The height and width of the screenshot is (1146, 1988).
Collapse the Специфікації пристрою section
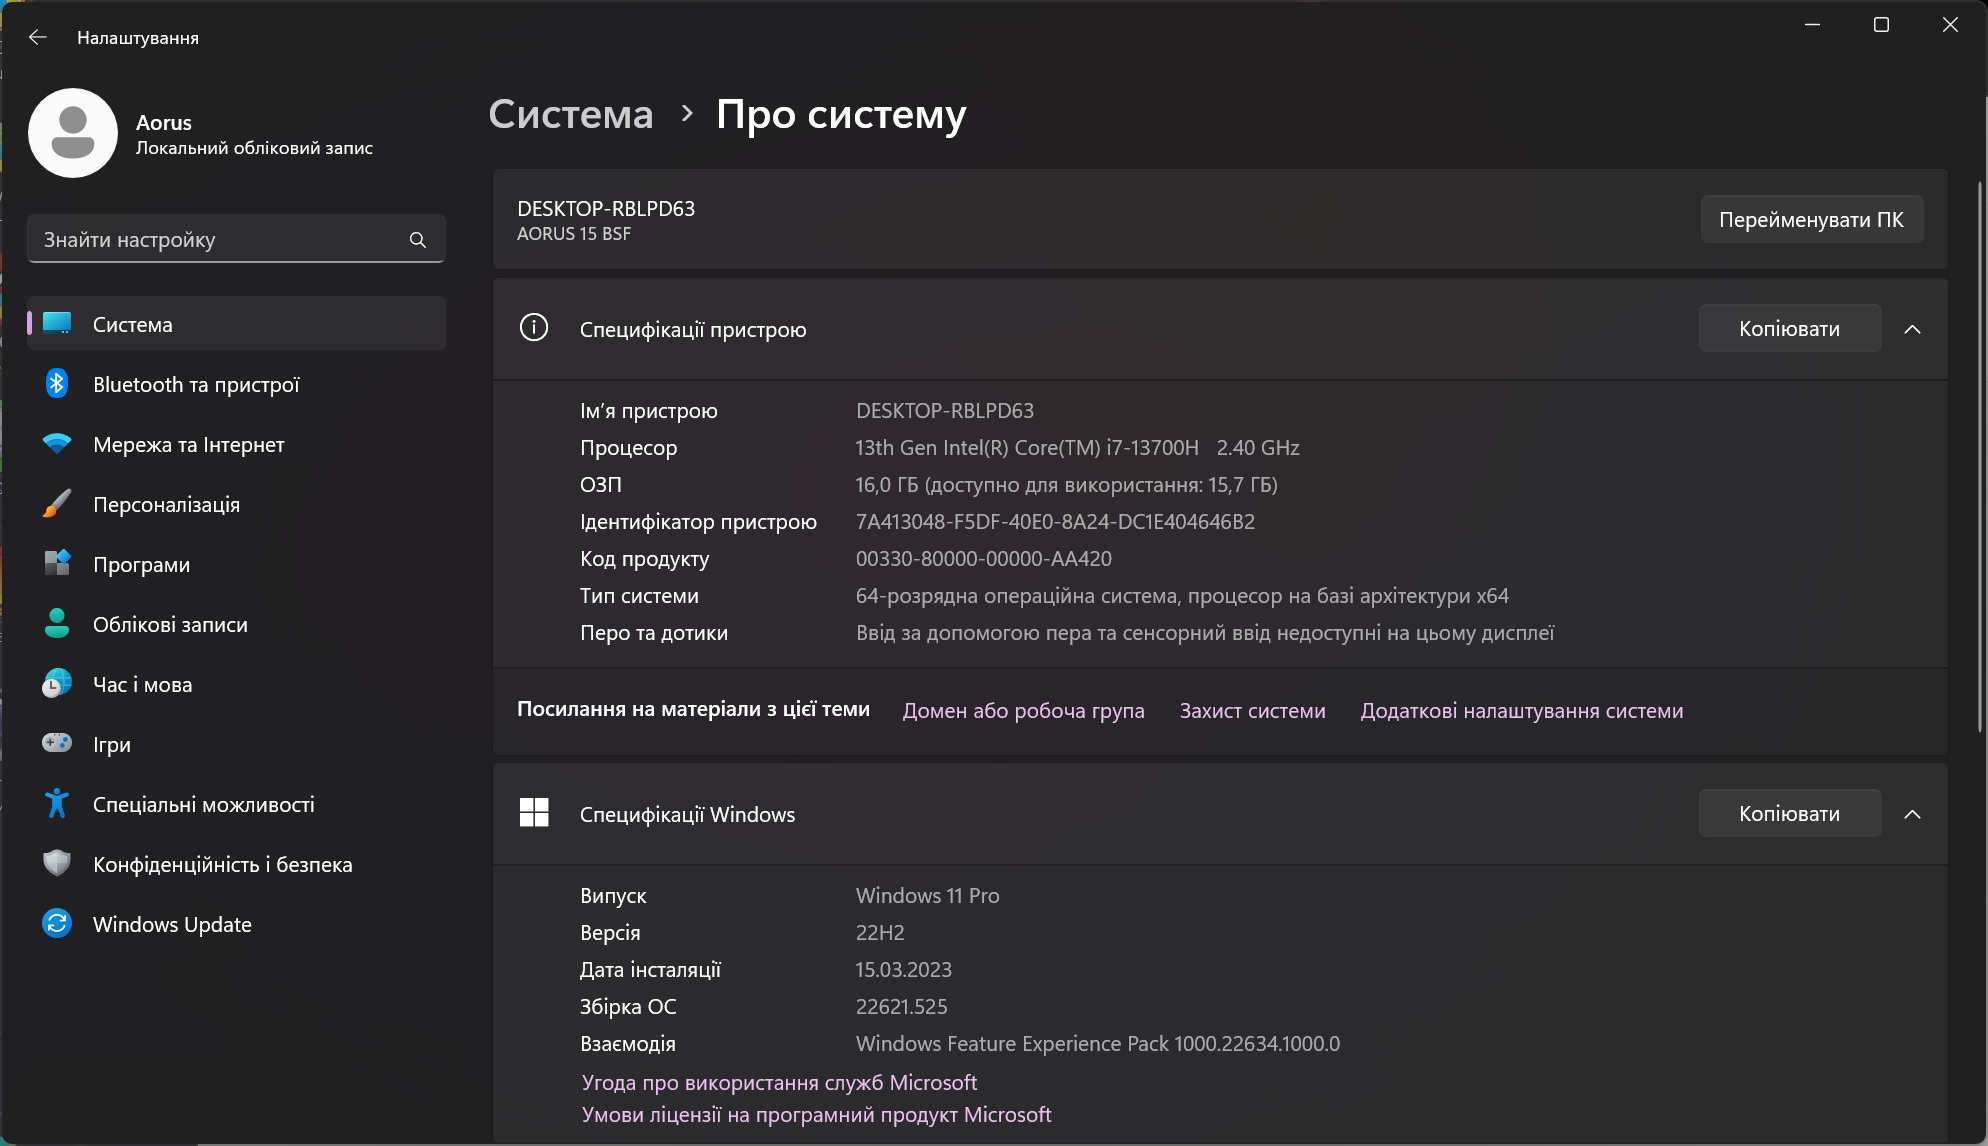tap(1912, 329)
